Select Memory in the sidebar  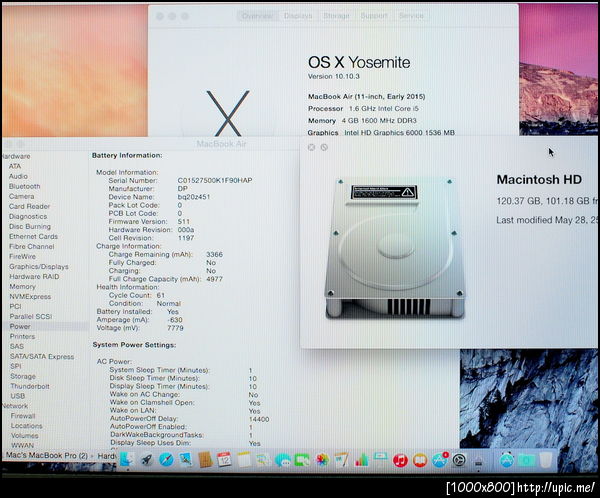pos(22,286)
